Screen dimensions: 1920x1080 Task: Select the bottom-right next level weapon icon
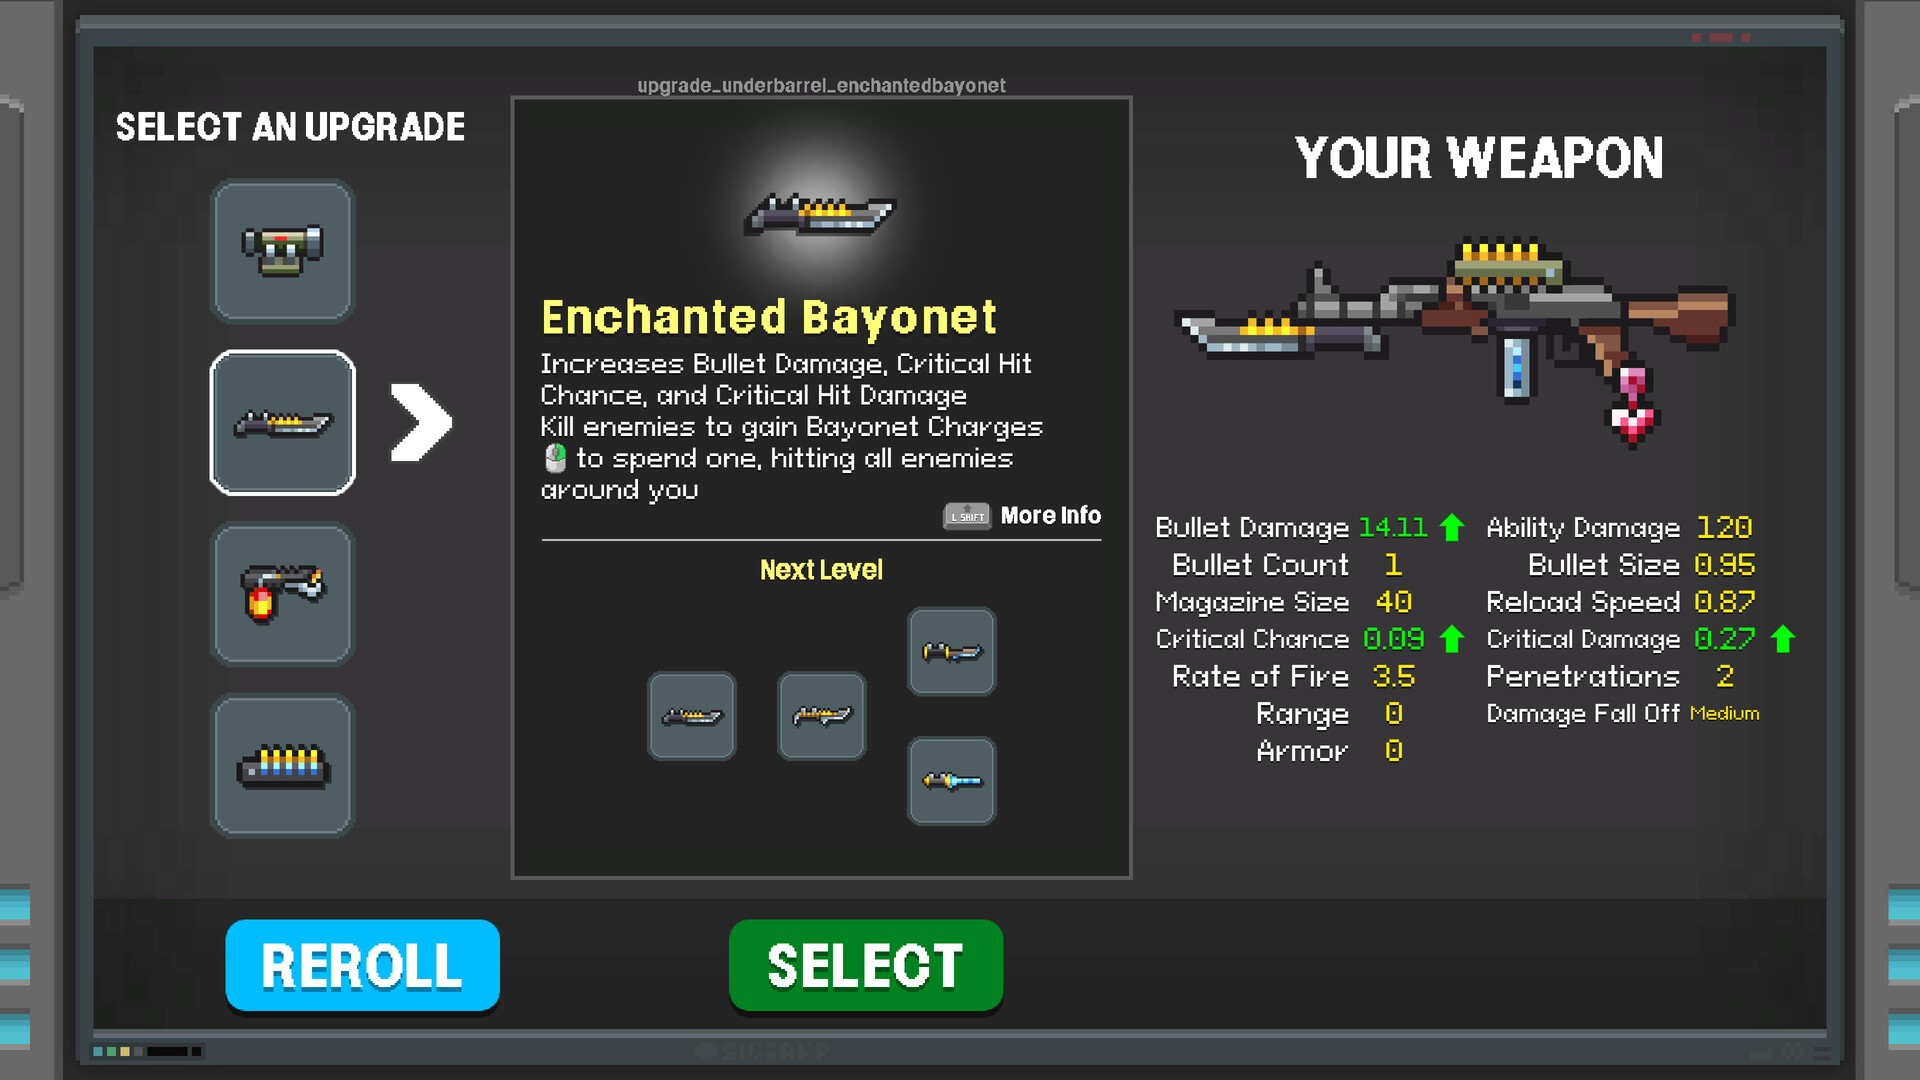coord(949,778)
